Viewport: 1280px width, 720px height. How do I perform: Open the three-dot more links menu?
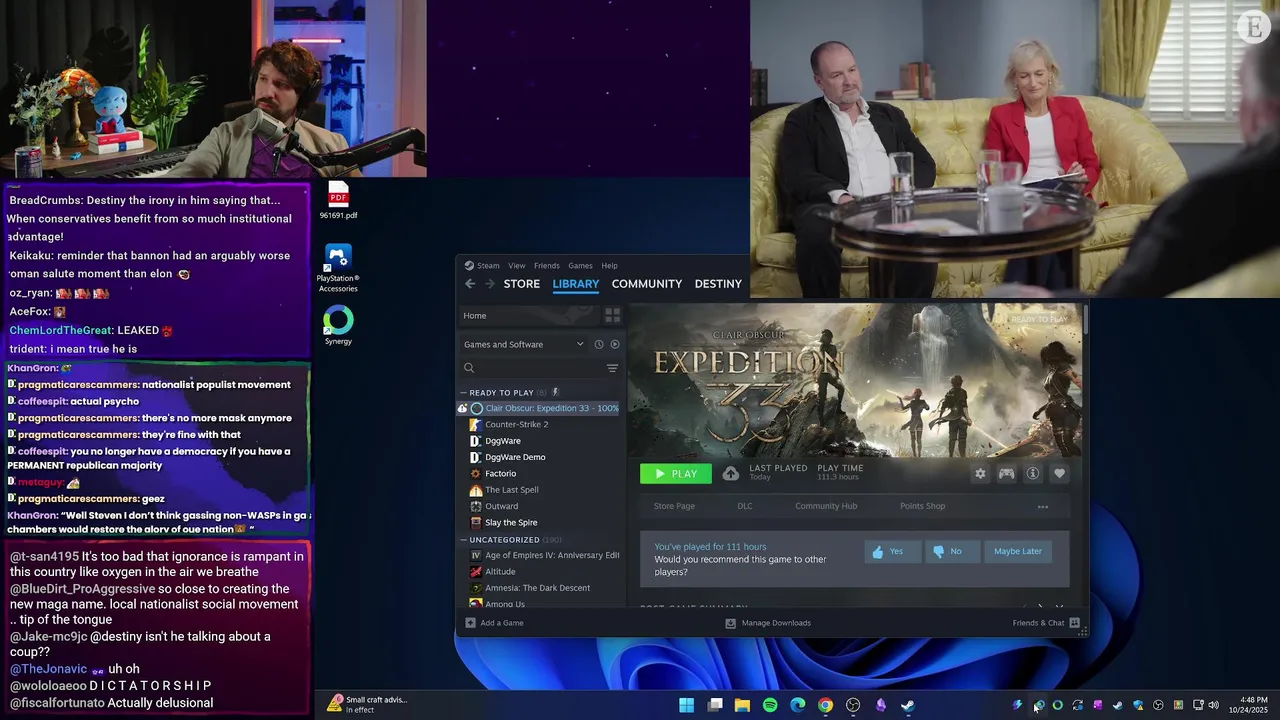1043,506
